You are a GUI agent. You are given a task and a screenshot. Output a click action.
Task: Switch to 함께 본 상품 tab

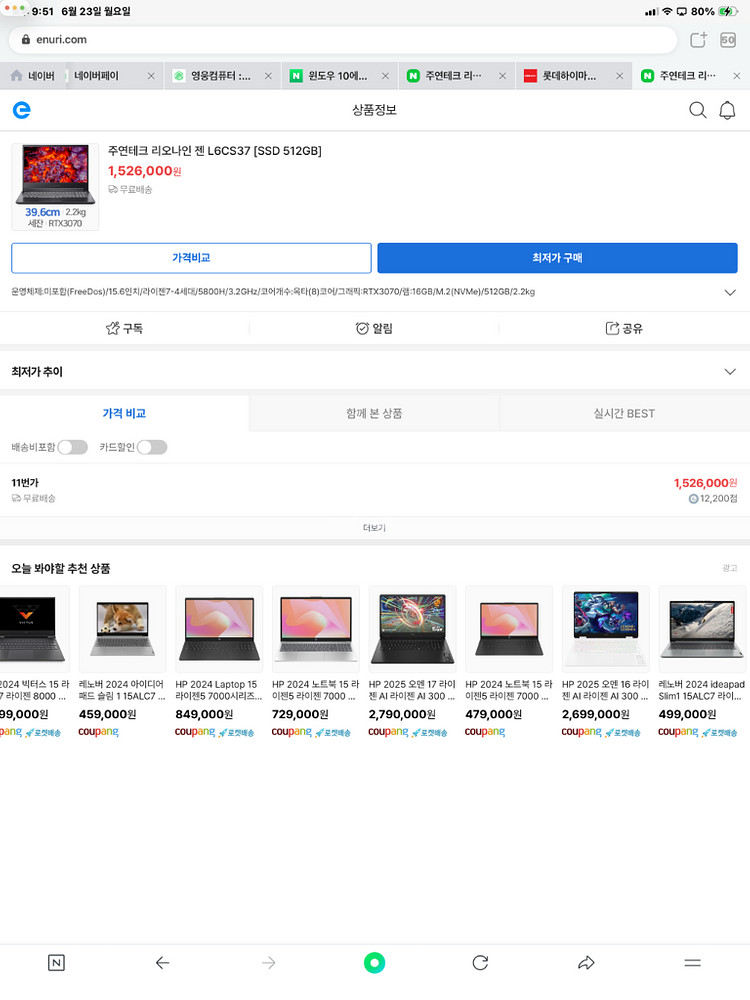(374, 413)
